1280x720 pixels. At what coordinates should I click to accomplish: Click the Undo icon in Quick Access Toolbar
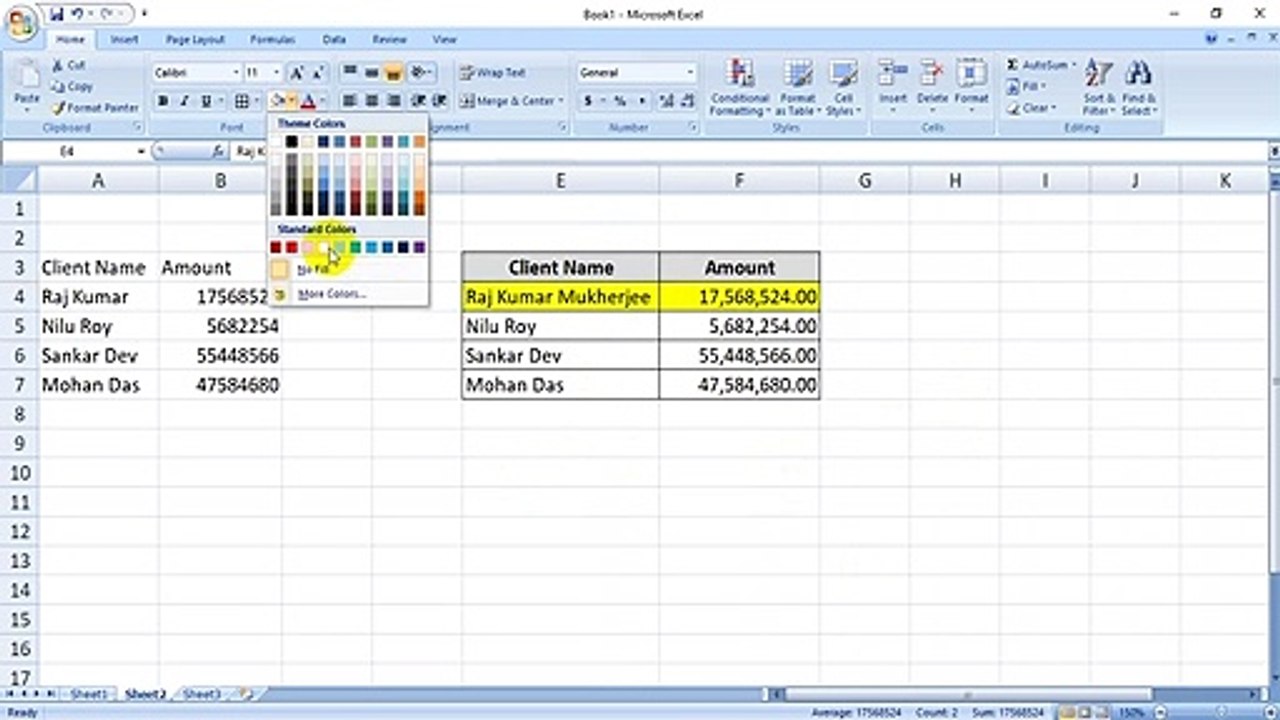(x=78, y=14)
